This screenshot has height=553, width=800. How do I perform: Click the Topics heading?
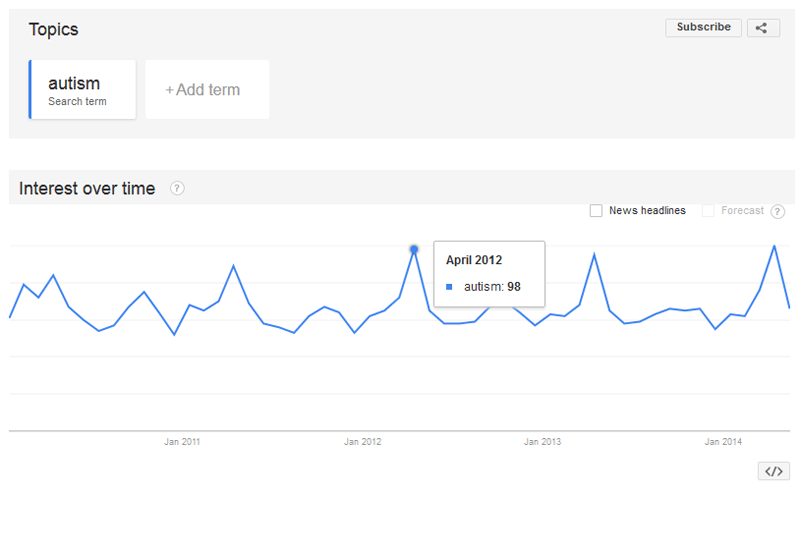tap(53, 30)
